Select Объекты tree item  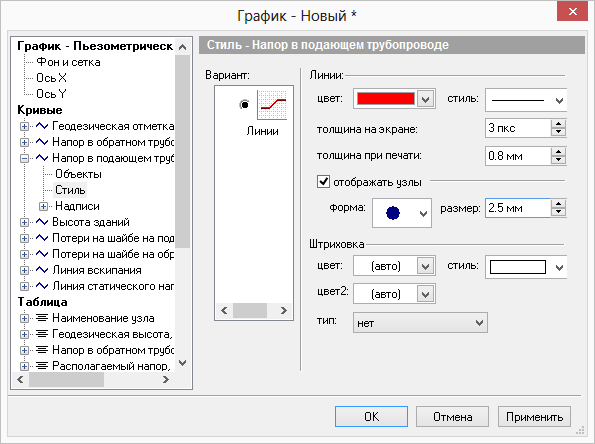(78, 174)
